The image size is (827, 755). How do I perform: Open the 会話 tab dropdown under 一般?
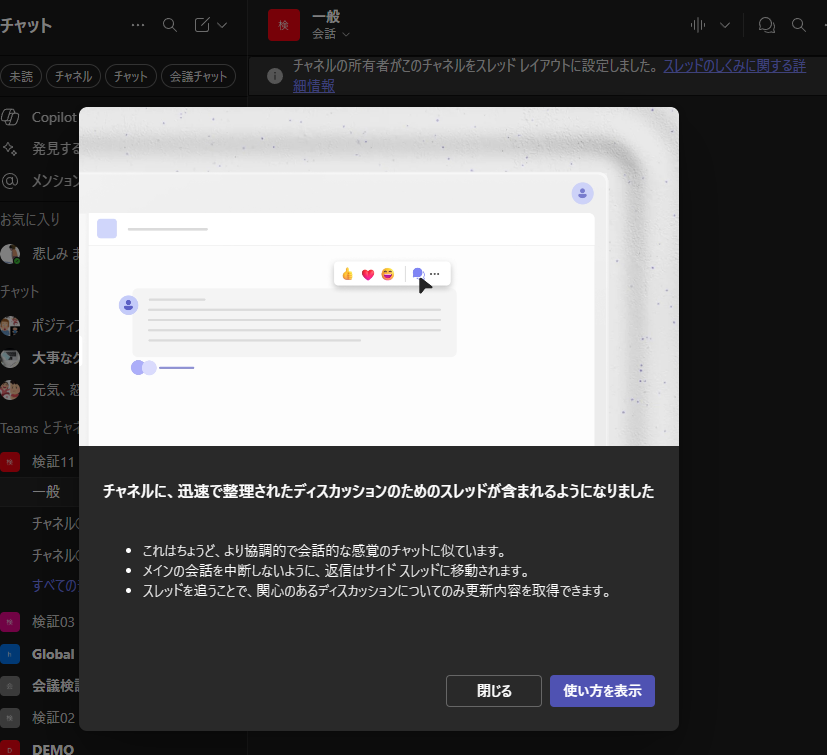(x=331, y=34)
